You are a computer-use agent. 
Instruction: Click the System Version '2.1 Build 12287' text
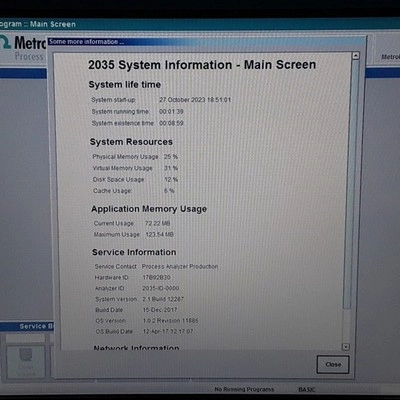163,299
